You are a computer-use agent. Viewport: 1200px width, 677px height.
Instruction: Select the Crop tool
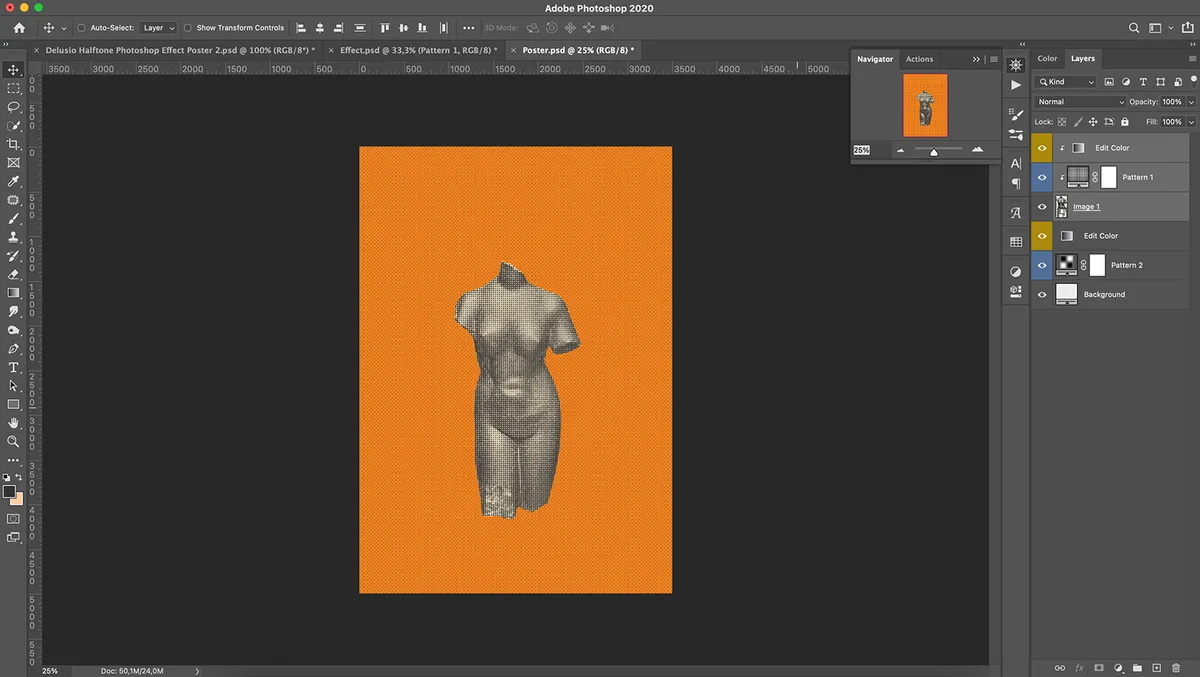(x=14, y=144)
